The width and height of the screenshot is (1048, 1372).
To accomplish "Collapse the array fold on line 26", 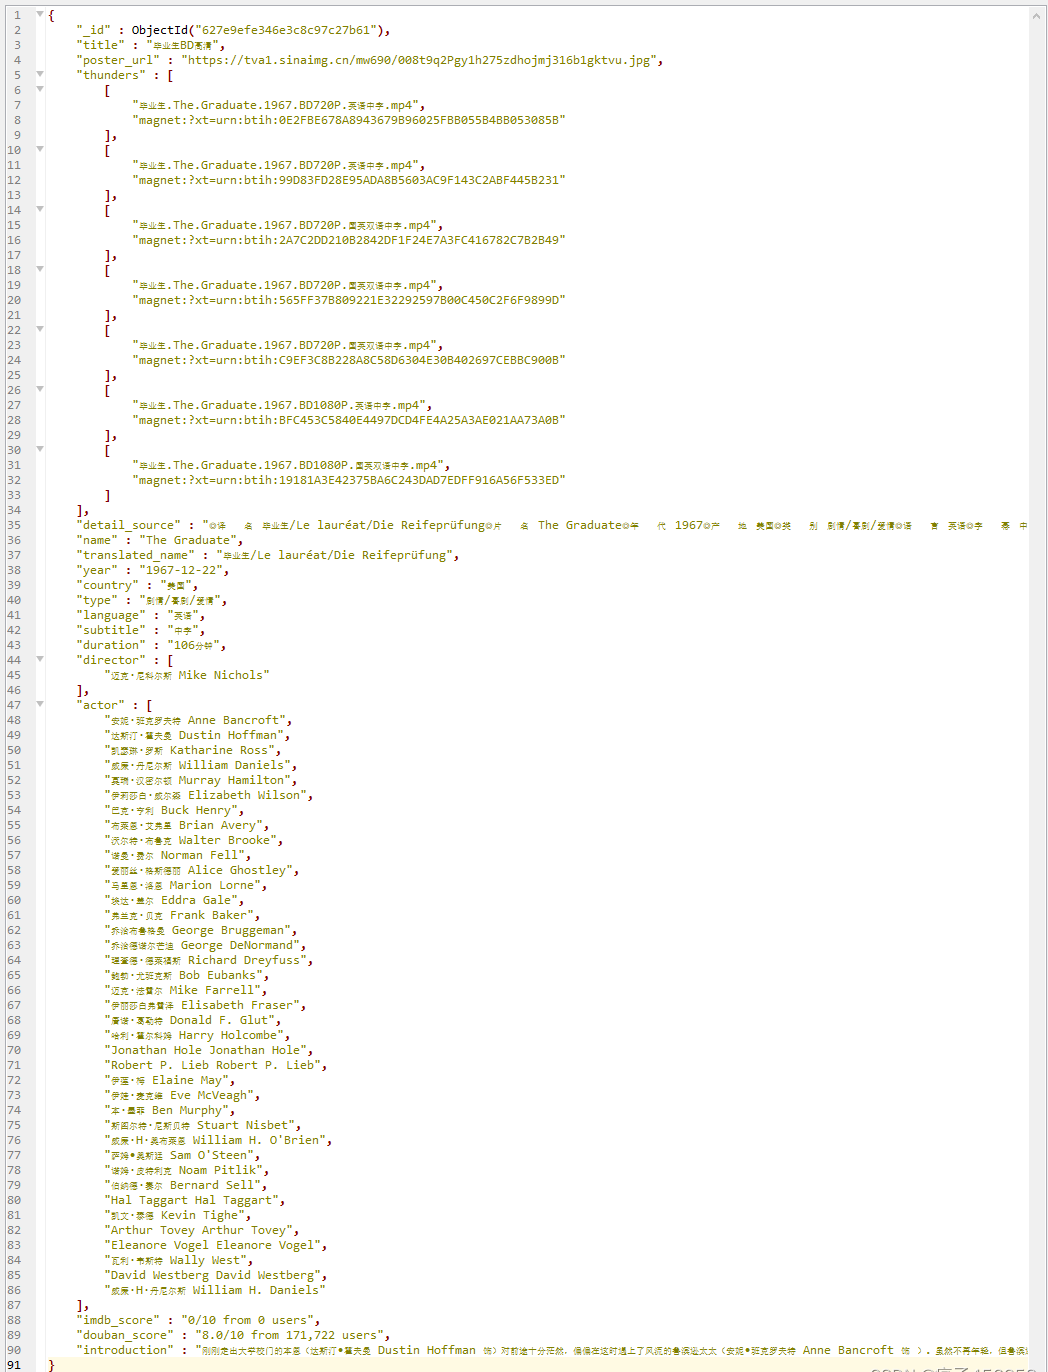I will pos(40,389).
